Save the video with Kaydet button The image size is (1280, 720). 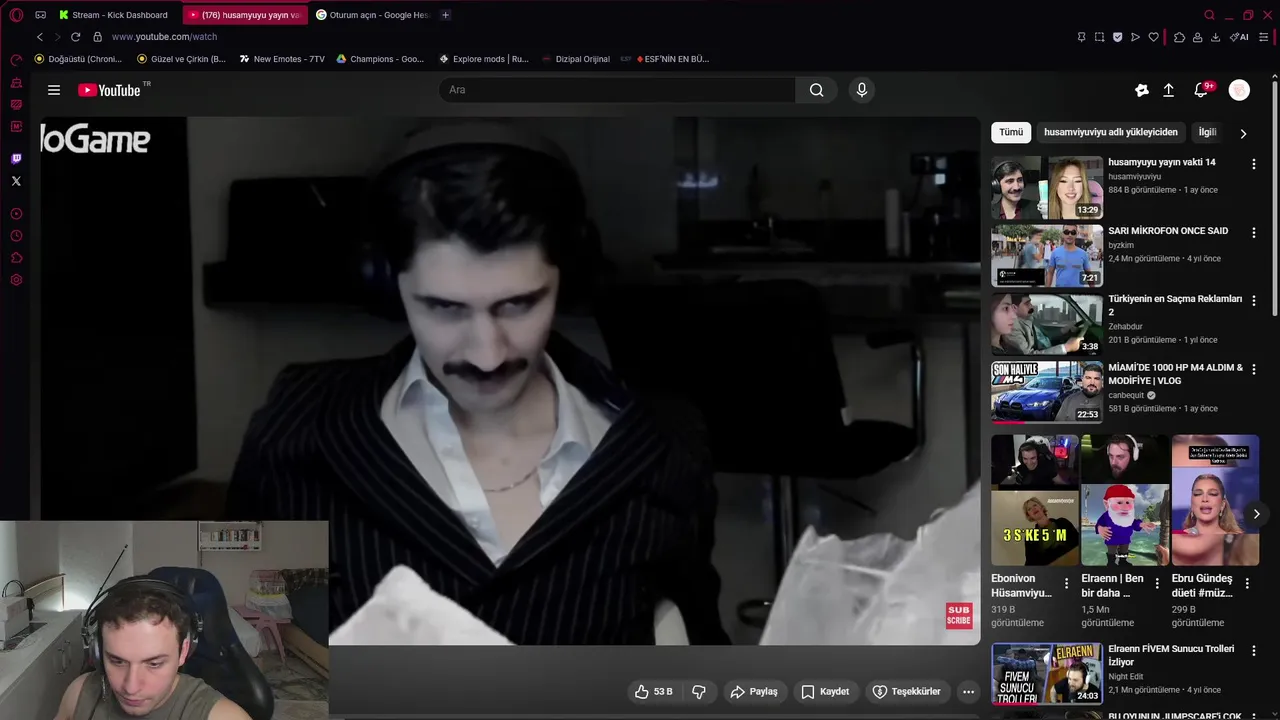[x=825, y=691]
